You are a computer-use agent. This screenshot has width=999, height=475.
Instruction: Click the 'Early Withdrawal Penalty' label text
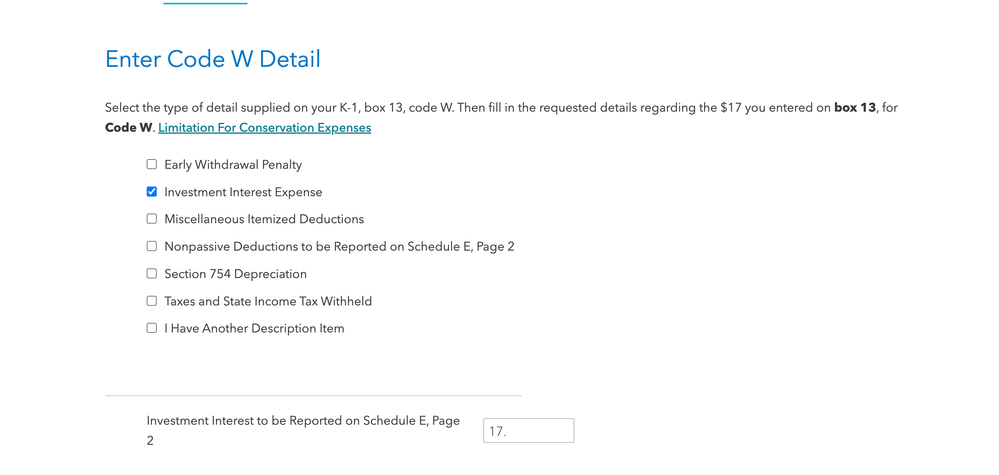coord(233,164)
